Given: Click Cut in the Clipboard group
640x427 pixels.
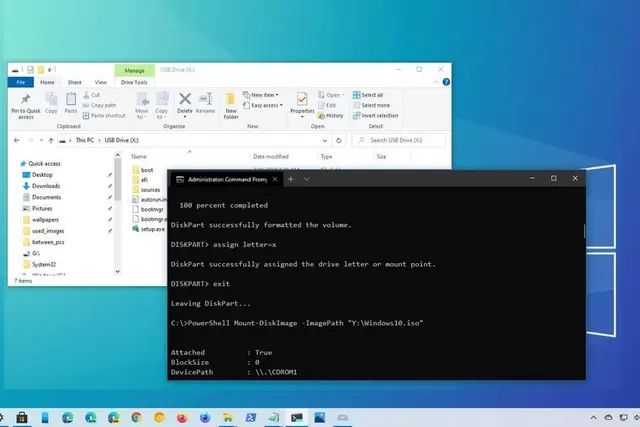Looking at the screenshot, I should click(x=91, y=95).
